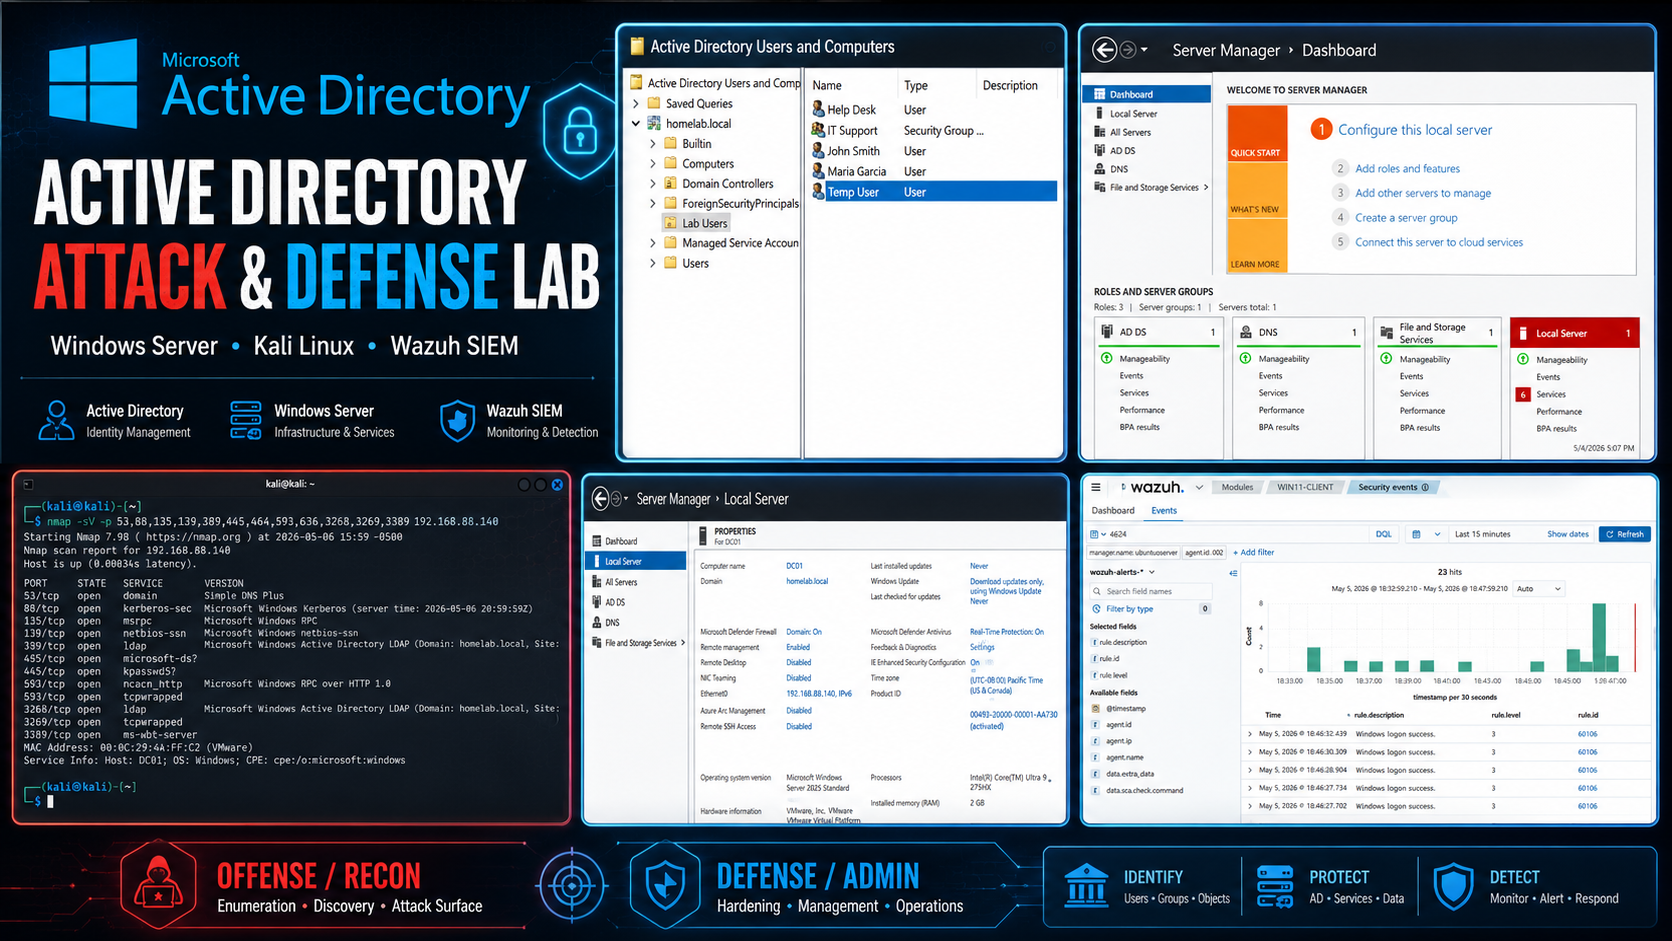Open the wazuh-alerts-* index pattern dropdown
Viewport: 1672px width, 941px height.
point(1122,572)
